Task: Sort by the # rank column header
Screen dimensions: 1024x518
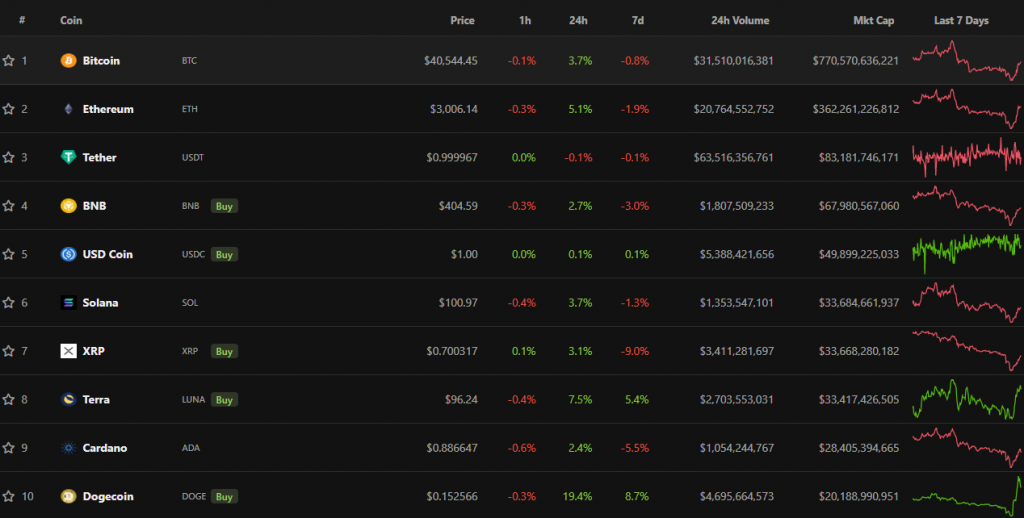Action: [x=22, y=20]
